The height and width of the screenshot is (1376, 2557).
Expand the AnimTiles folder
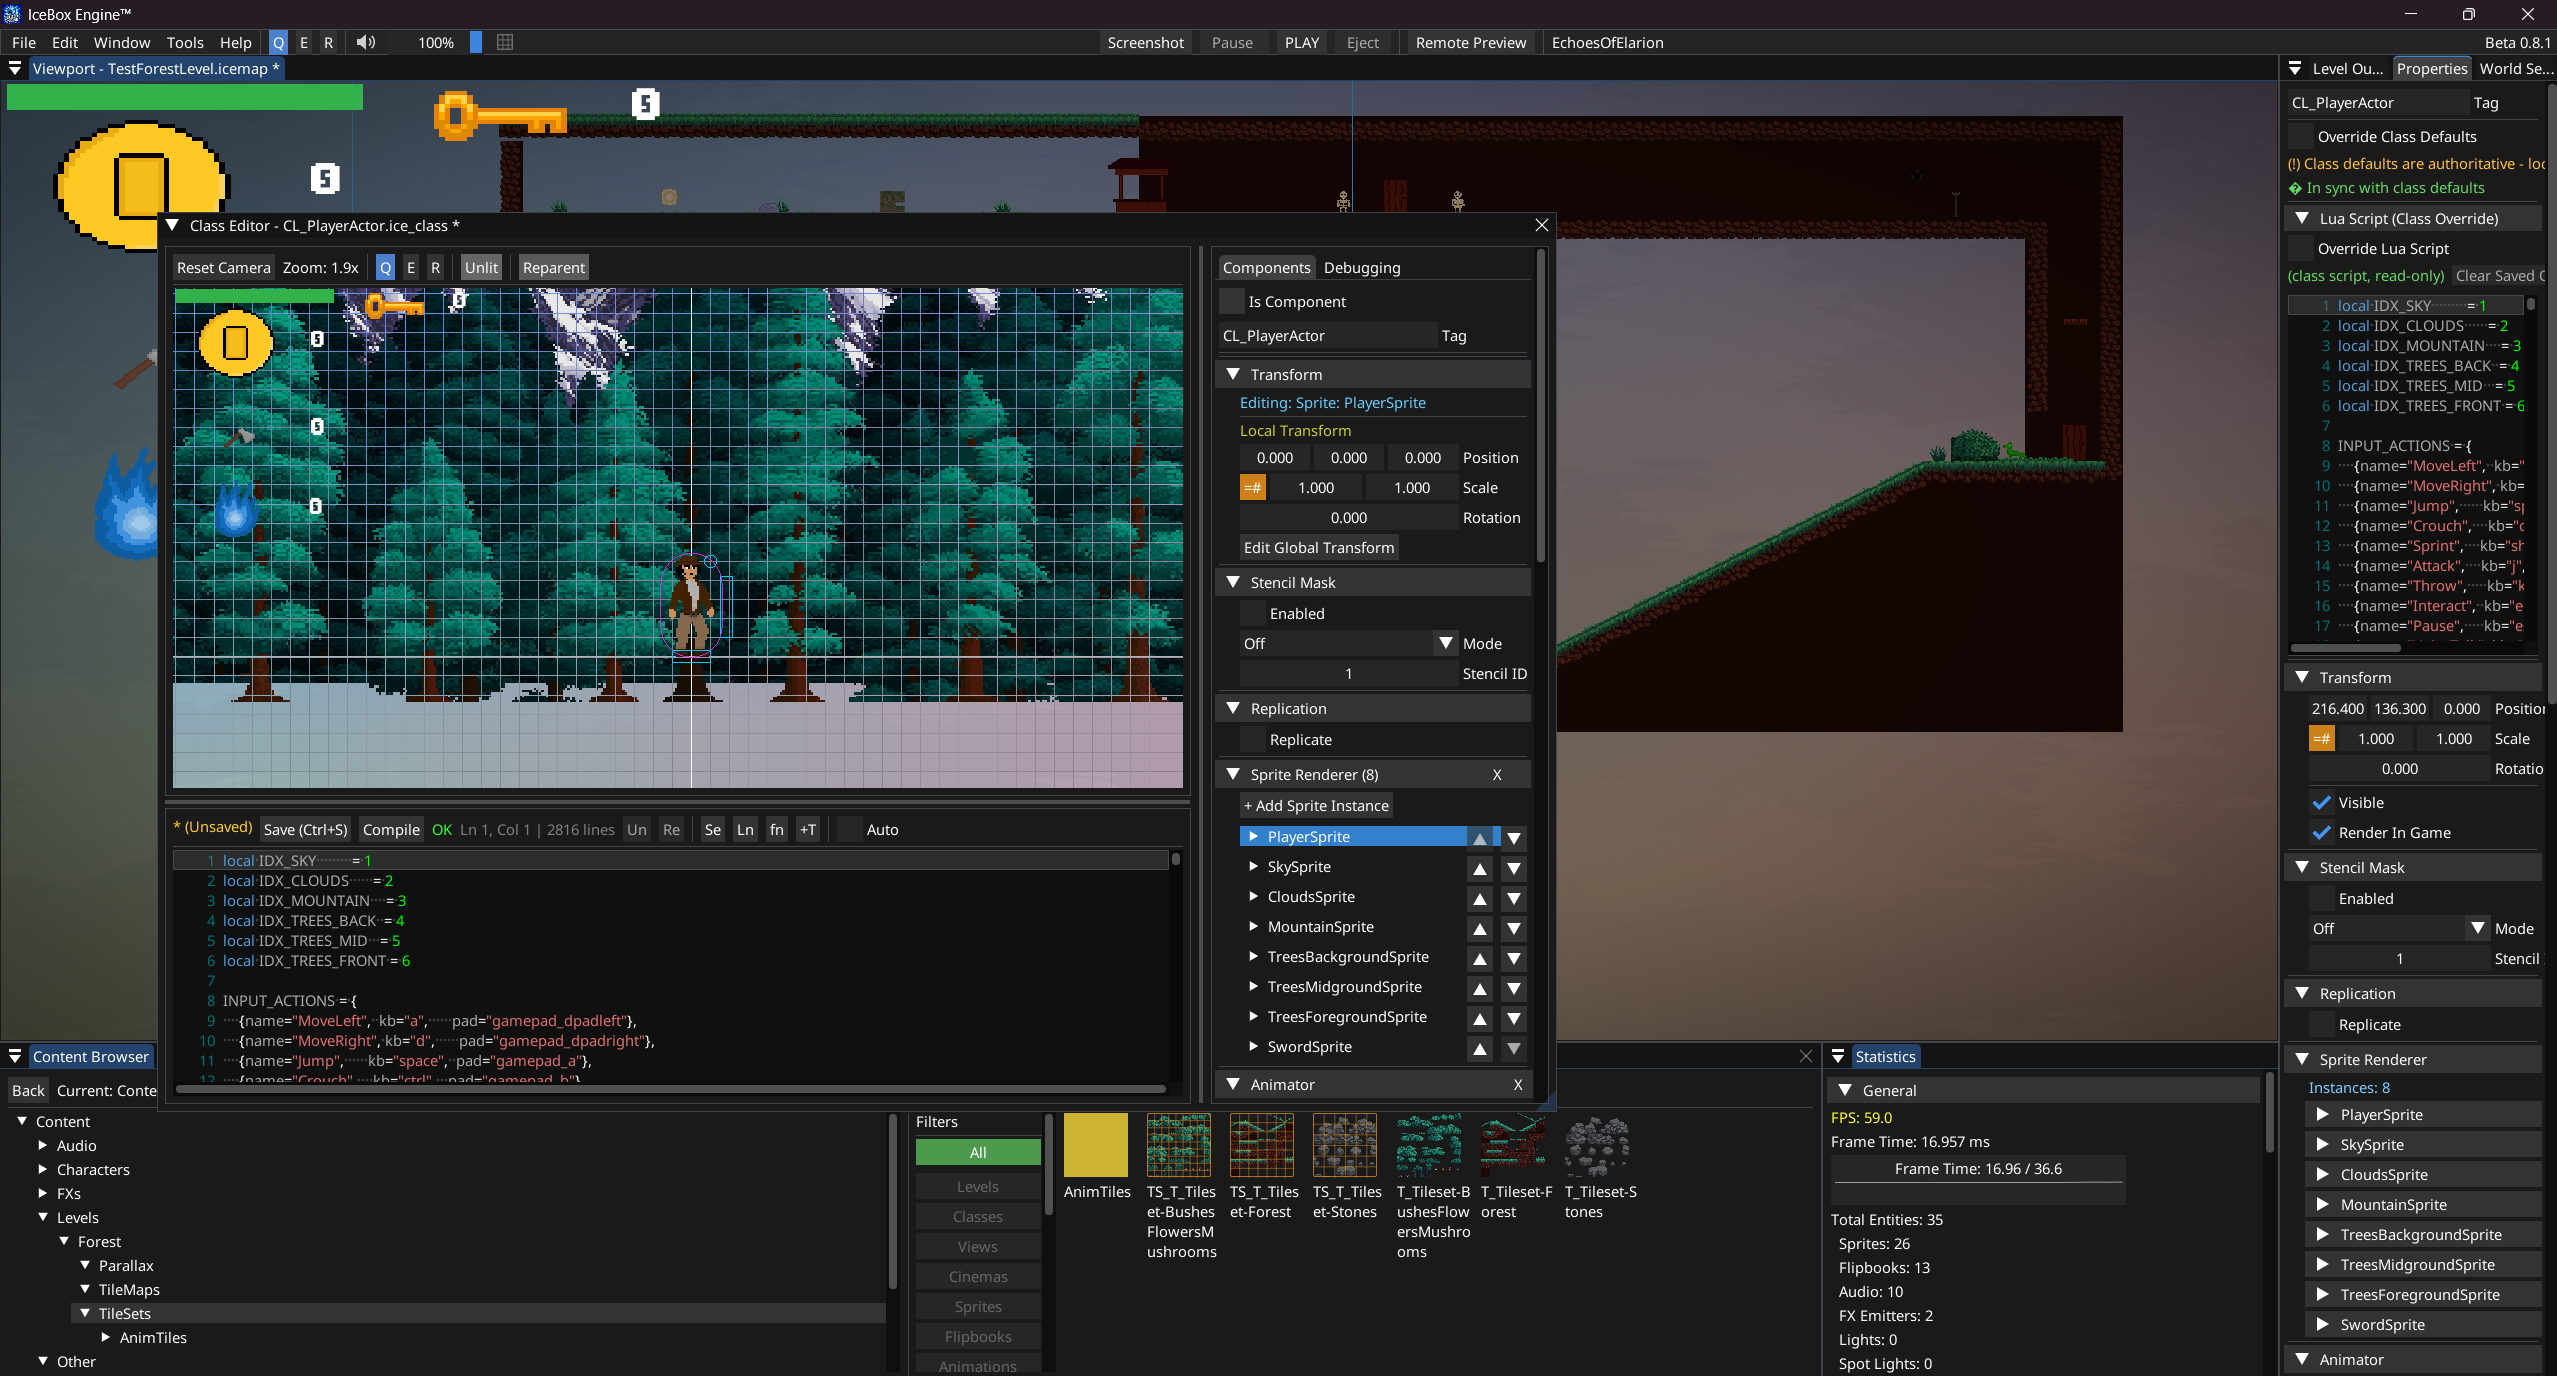[106, 1338]
